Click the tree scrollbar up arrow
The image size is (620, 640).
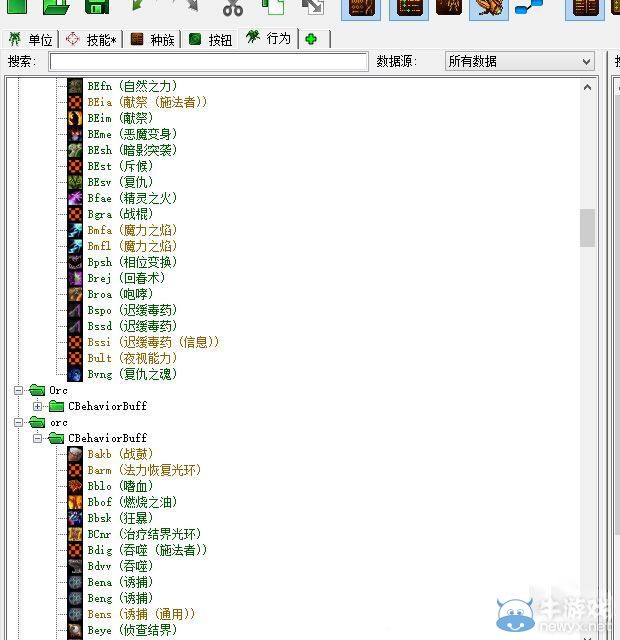pyautogui.click(x=587, y=87)
